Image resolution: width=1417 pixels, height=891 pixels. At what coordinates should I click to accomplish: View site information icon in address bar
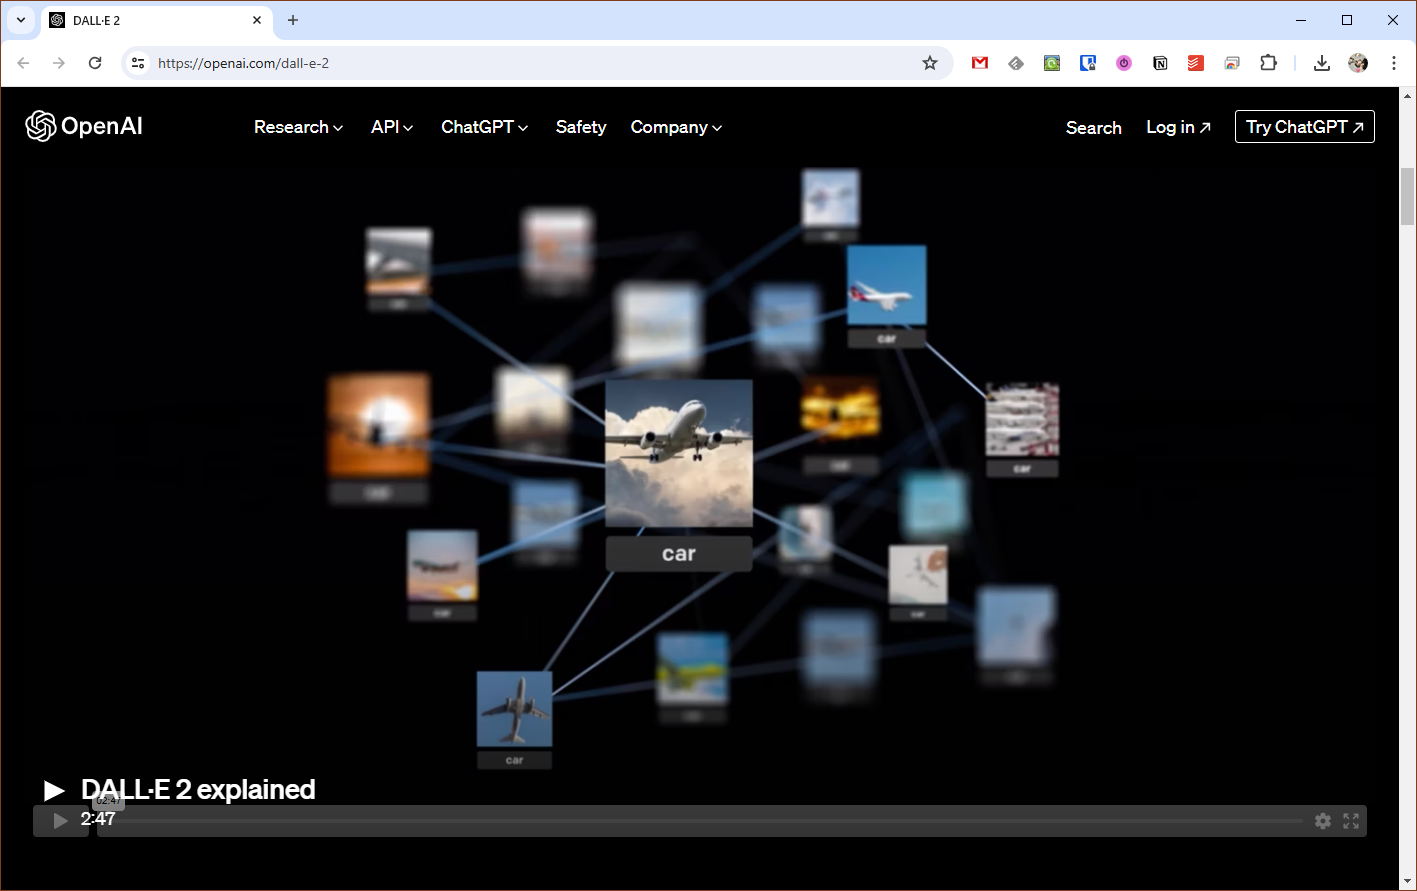click(138, 63)
